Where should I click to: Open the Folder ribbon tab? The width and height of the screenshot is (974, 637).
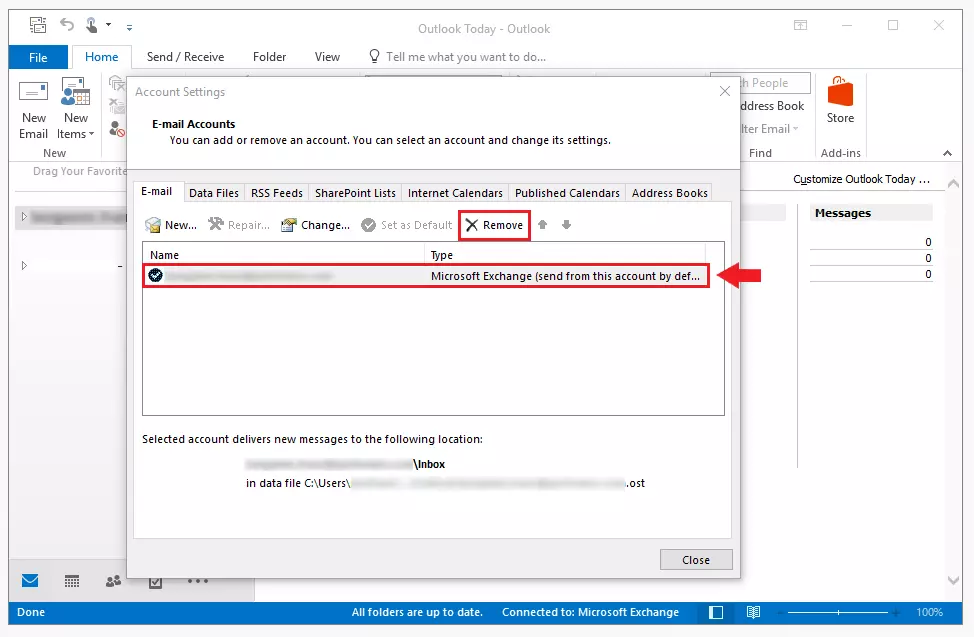[269, 57]
